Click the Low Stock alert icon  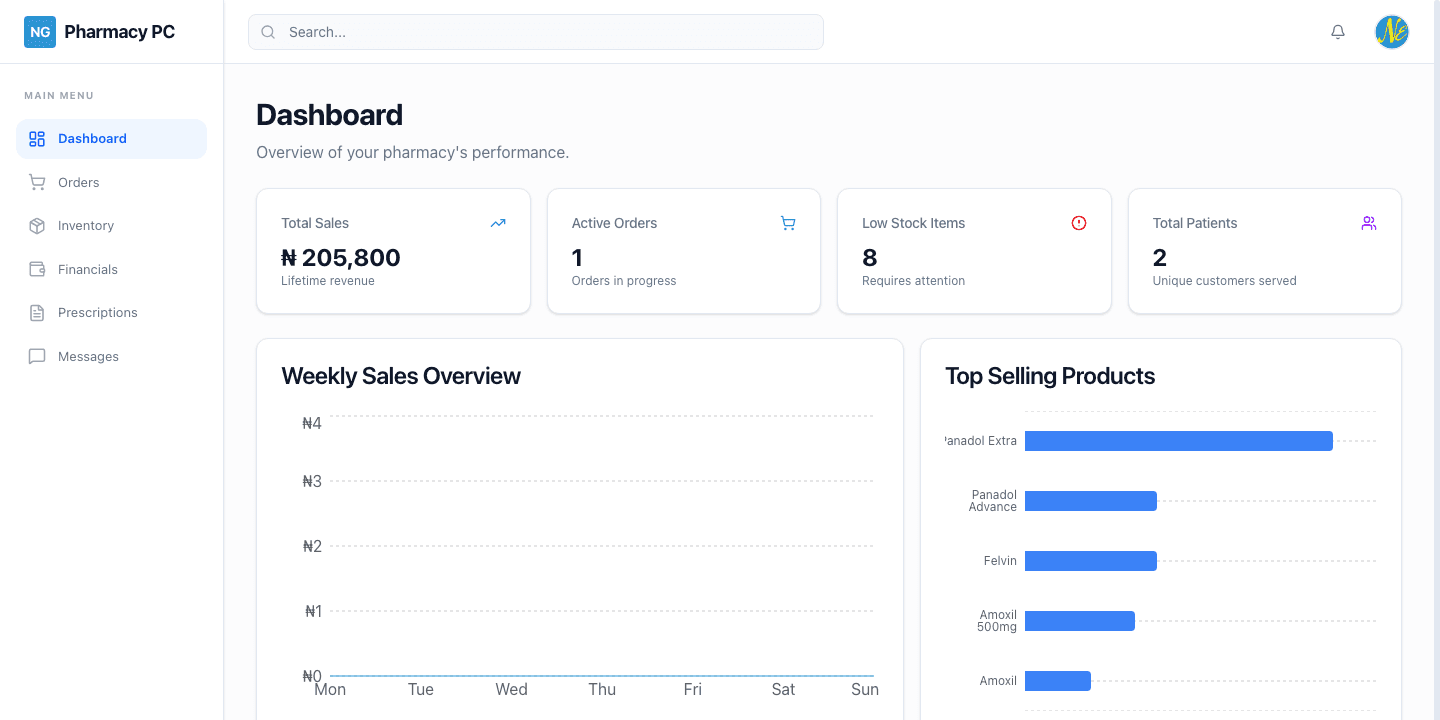(x=1079, y=223)
